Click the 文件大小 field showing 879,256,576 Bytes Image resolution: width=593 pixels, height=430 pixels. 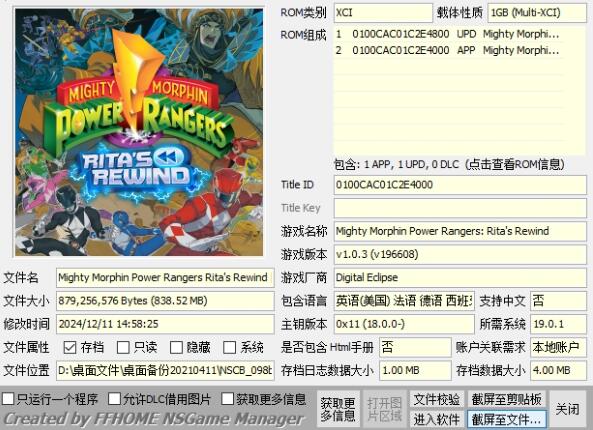pyautogui.click(x=165, y=301)
